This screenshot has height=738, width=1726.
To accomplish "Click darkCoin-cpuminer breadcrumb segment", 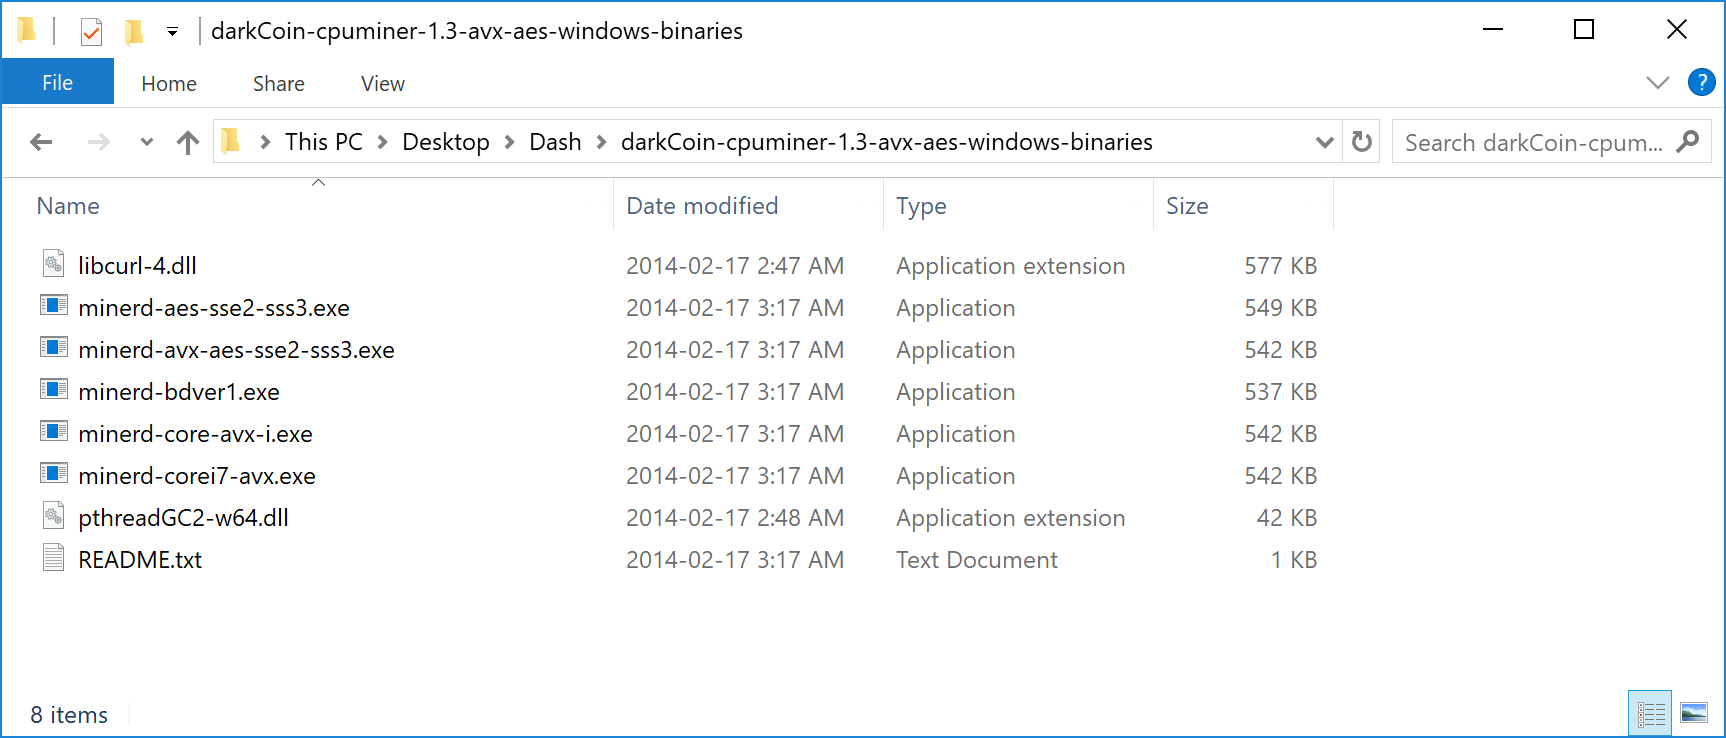I will 887,142.
